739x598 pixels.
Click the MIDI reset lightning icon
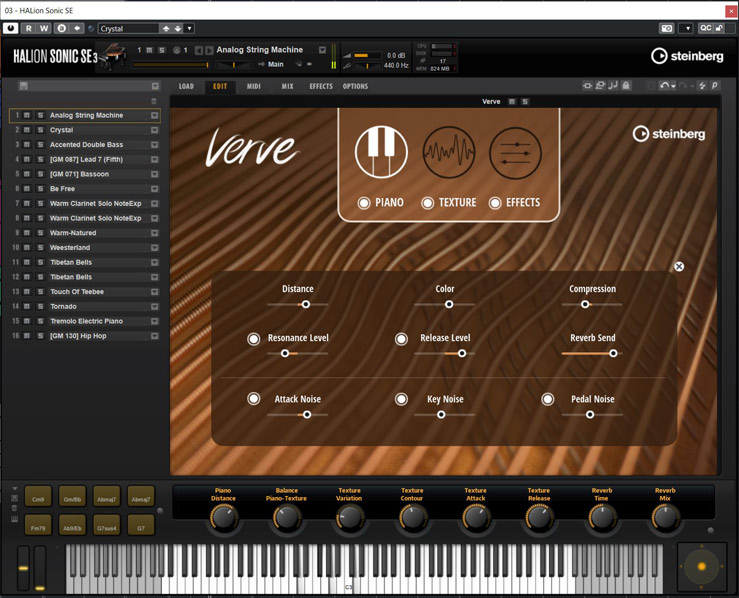702,86
